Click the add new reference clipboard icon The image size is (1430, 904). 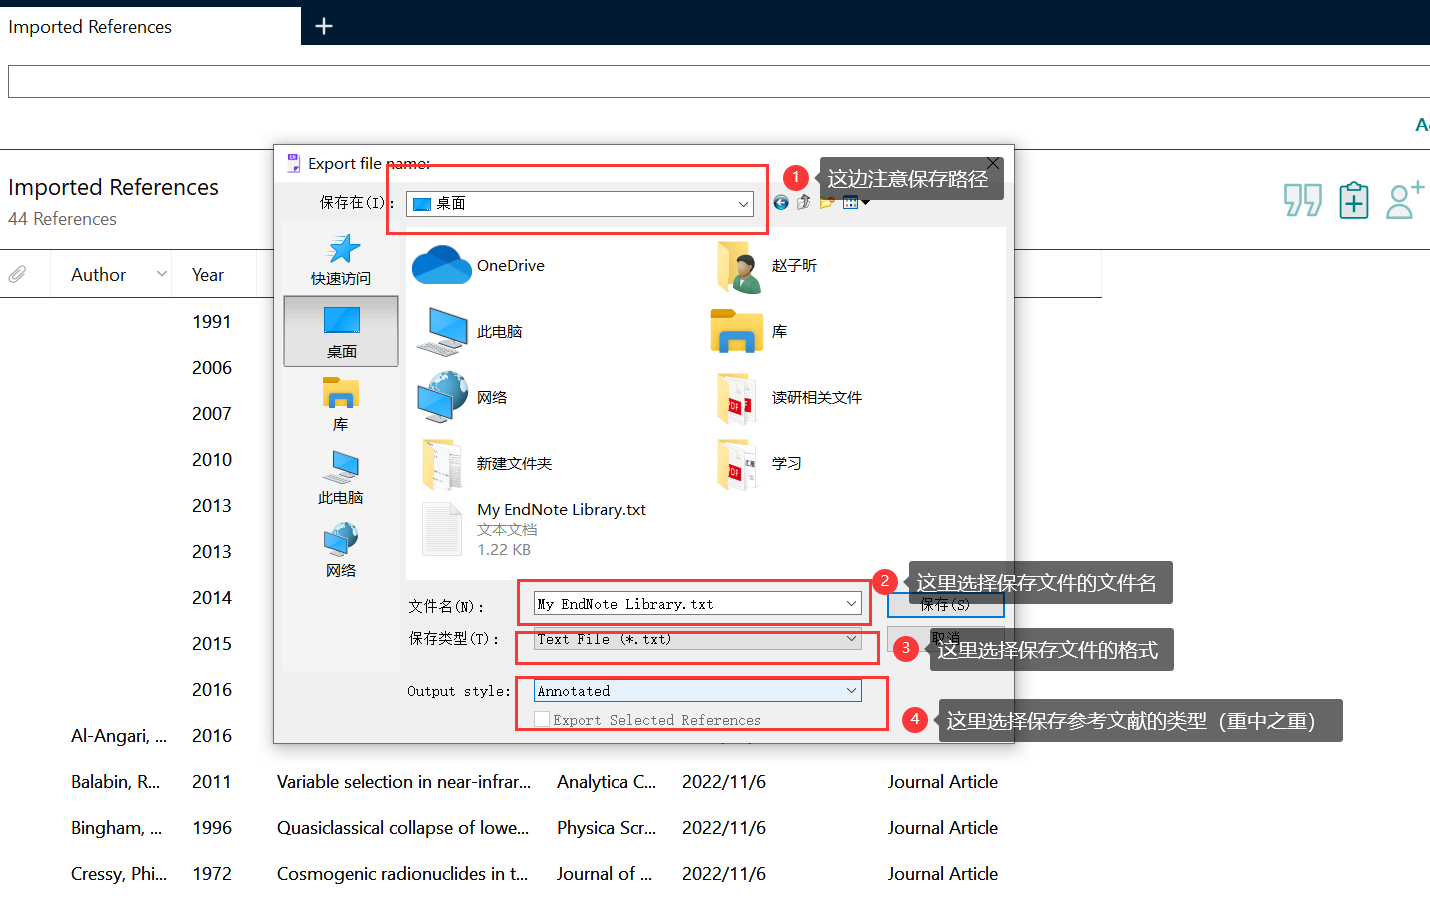click(x=1353, y=200)
